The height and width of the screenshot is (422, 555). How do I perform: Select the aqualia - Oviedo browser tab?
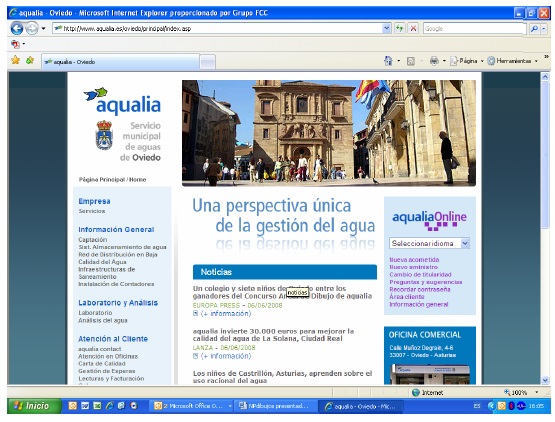pos(120,62)
